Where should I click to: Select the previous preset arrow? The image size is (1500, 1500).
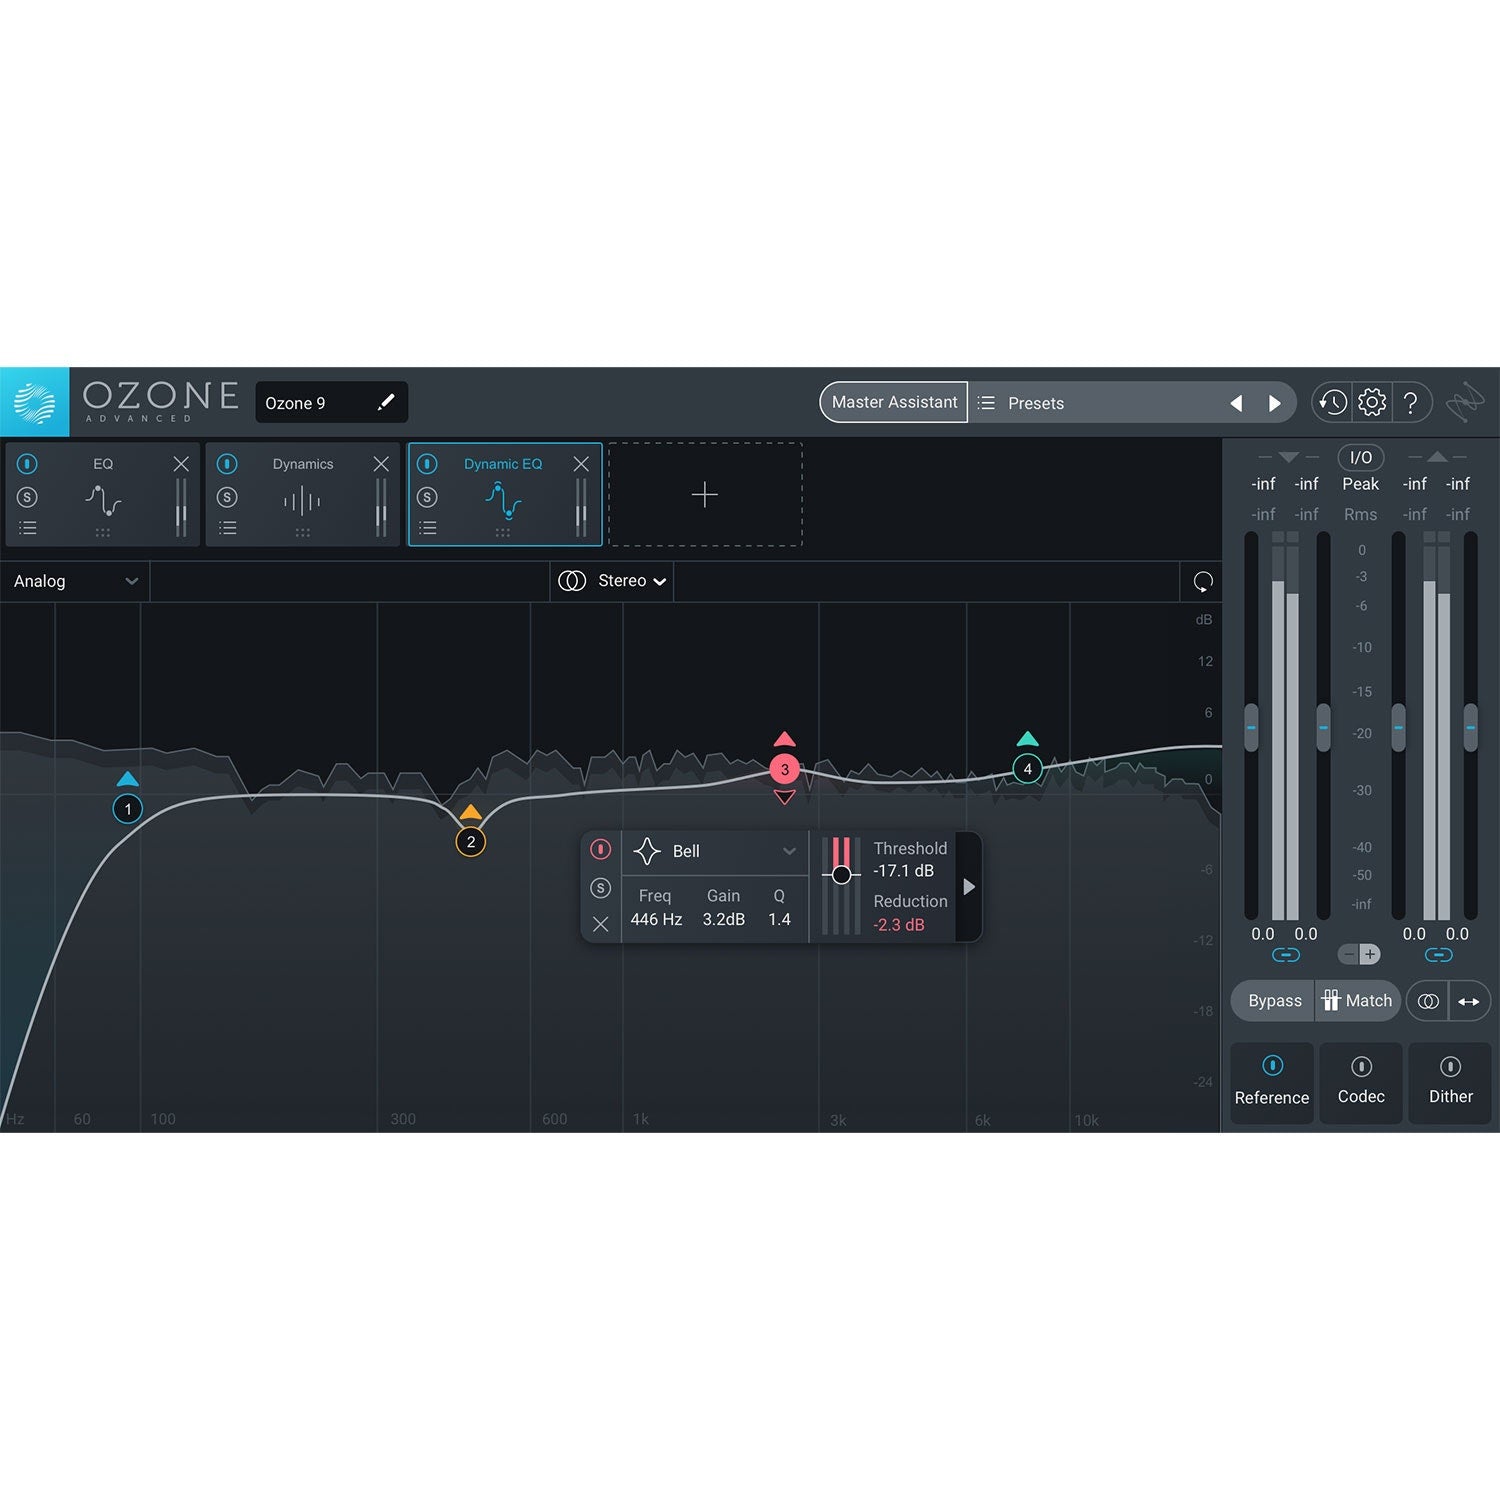point(1237,403)
